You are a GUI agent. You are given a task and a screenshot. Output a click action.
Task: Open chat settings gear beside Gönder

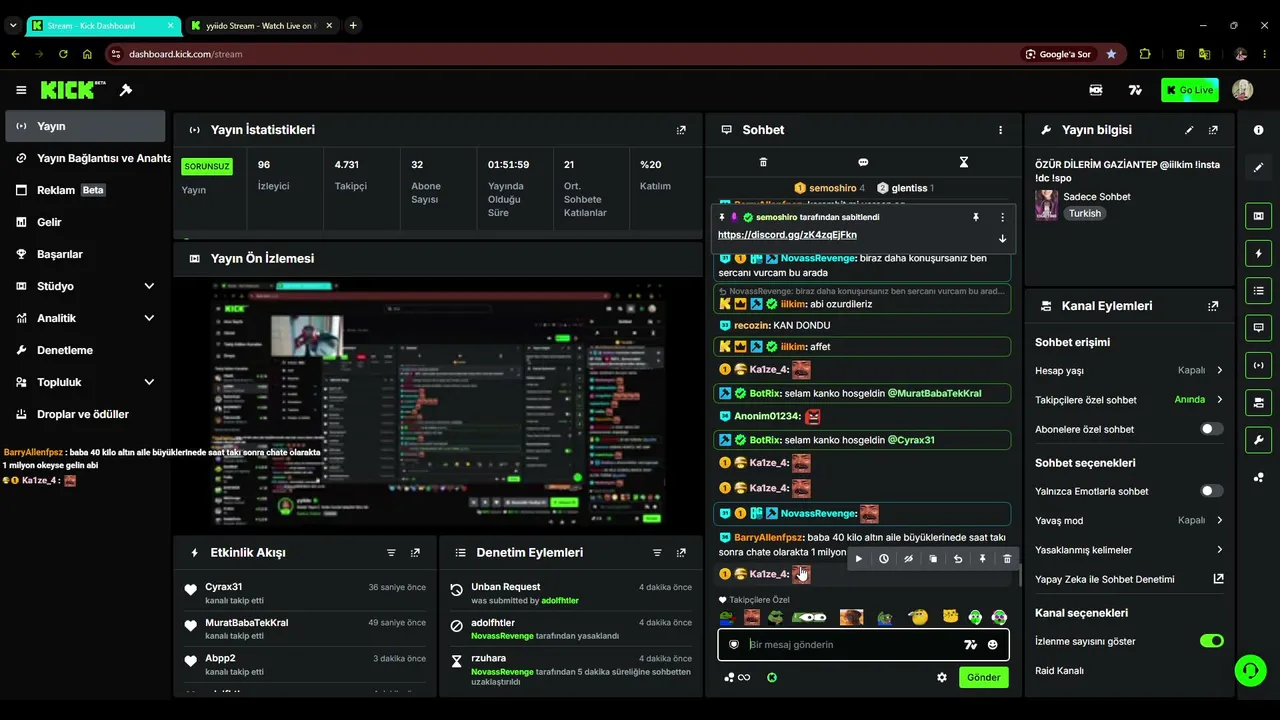coord(941,677)
